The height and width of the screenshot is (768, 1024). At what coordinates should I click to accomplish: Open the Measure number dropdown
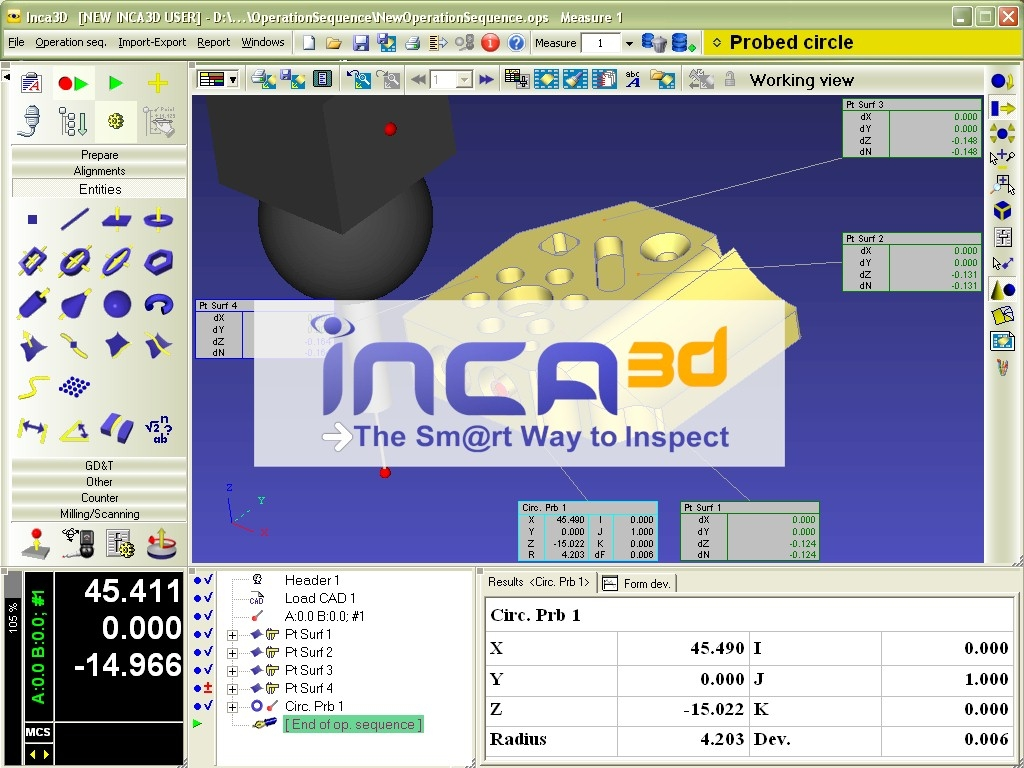coord(629,43)
